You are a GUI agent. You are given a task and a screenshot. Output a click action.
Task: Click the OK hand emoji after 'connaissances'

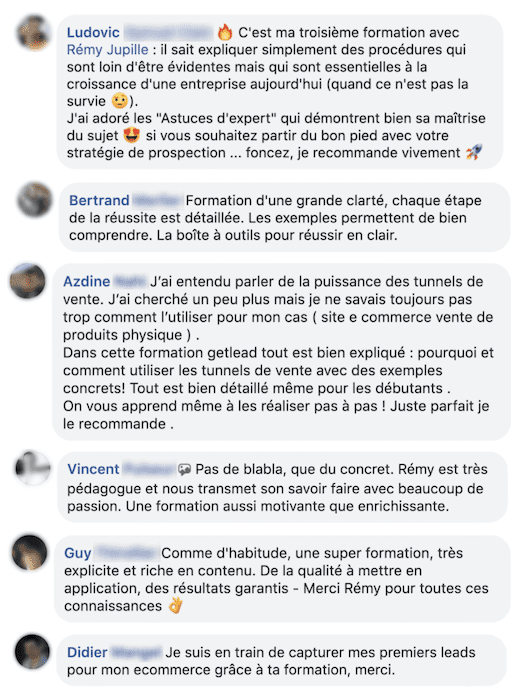click(175, 606)
